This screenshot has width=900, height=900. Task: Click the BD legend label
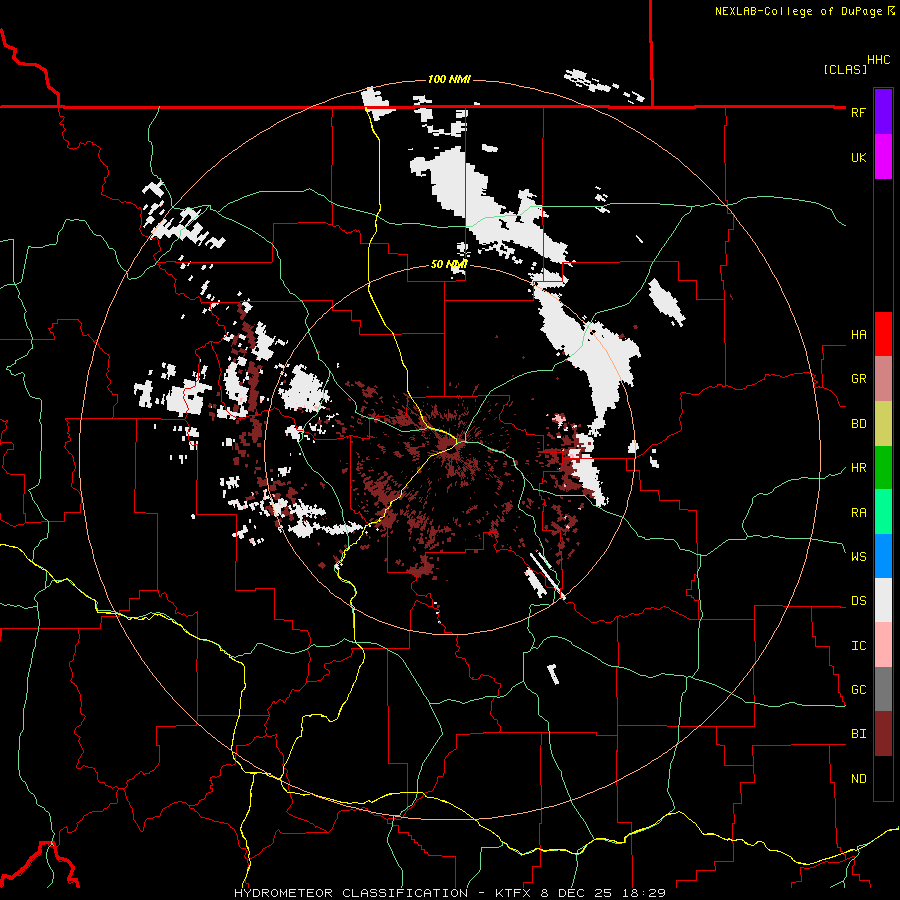click(x=858, y=424)
